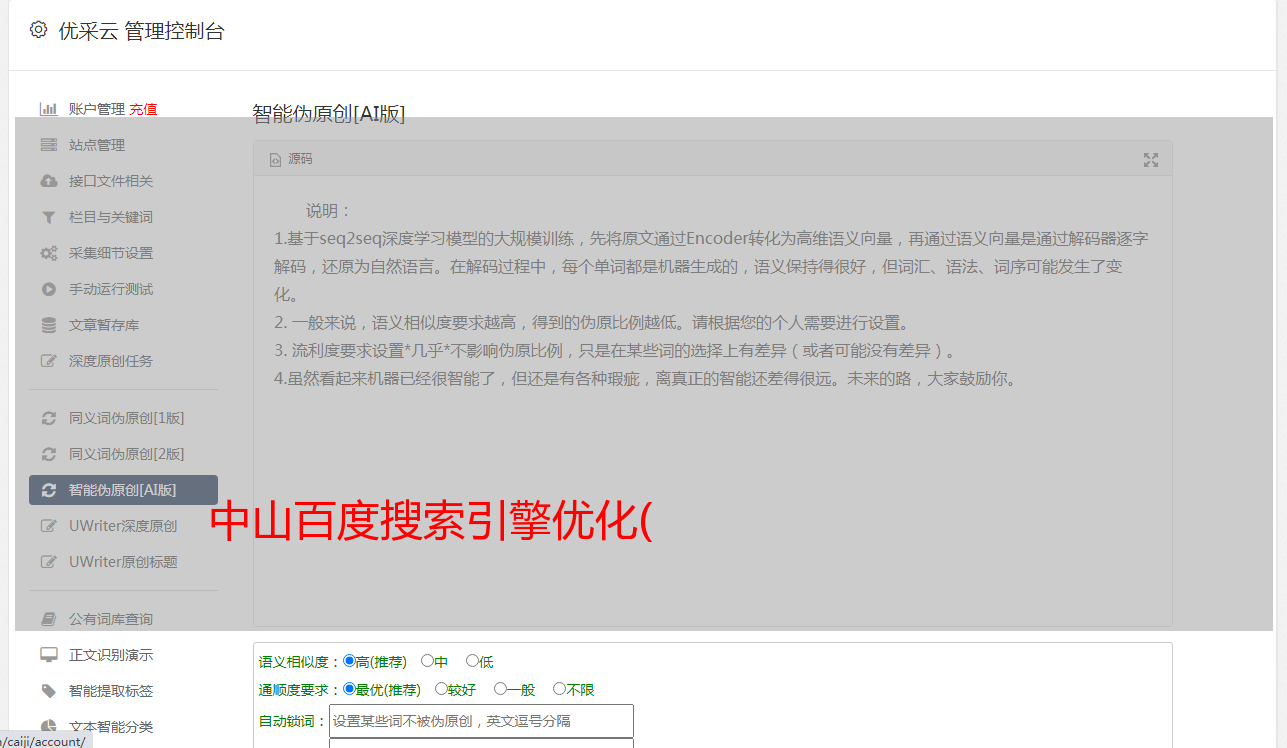The height and width of the screenshot is (748, 1287).
Task: Click the server icon for 站点管理
Action: tap(48, 145)
